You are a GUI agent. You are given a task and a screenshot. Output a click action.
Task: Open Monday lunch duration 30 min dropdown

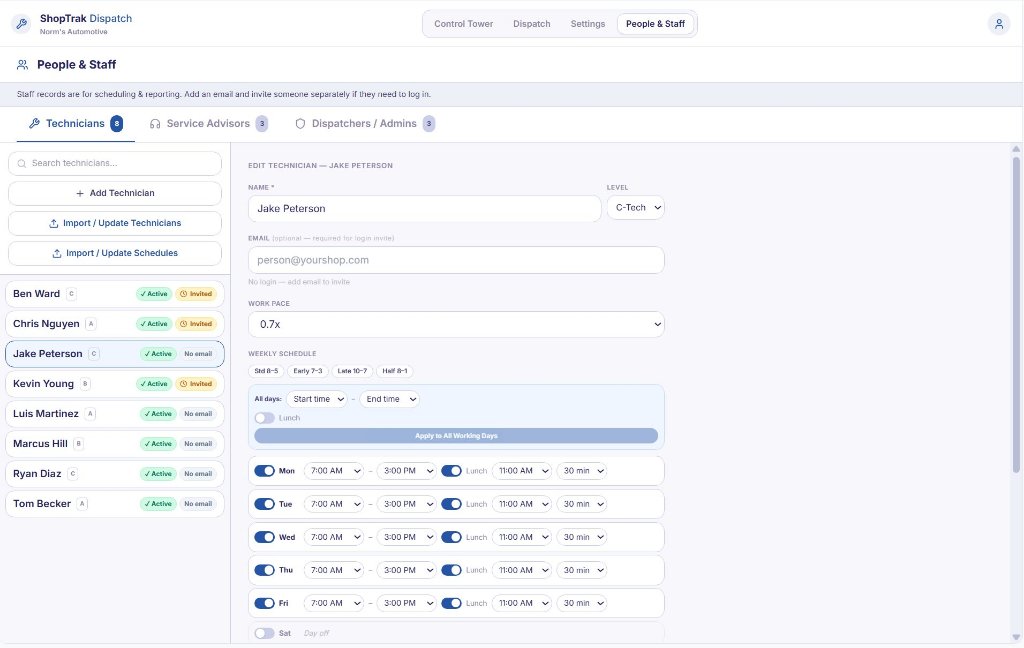click(582, 471)
